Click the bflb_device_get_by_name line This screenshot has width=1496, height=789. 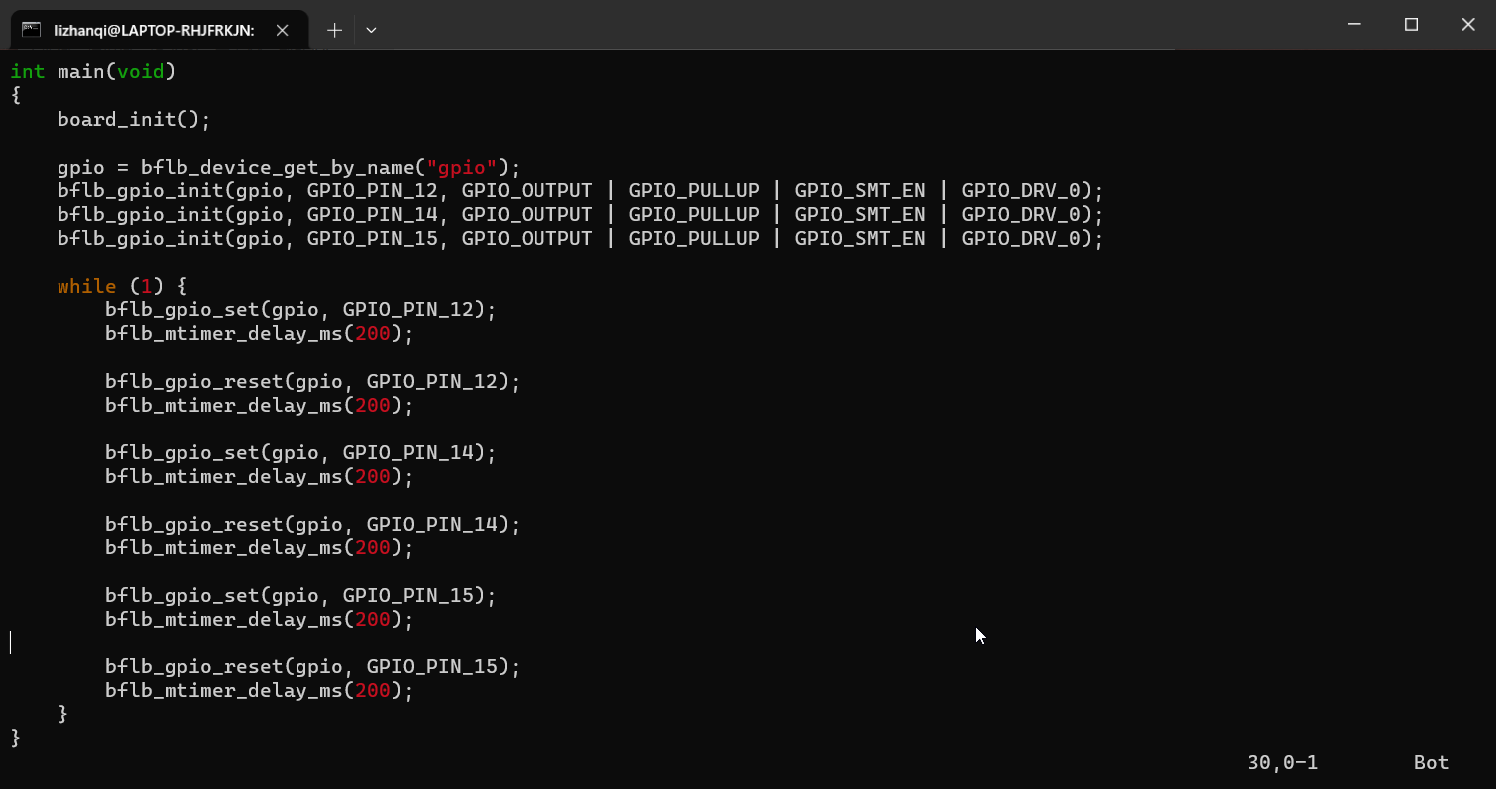(289, 167)
